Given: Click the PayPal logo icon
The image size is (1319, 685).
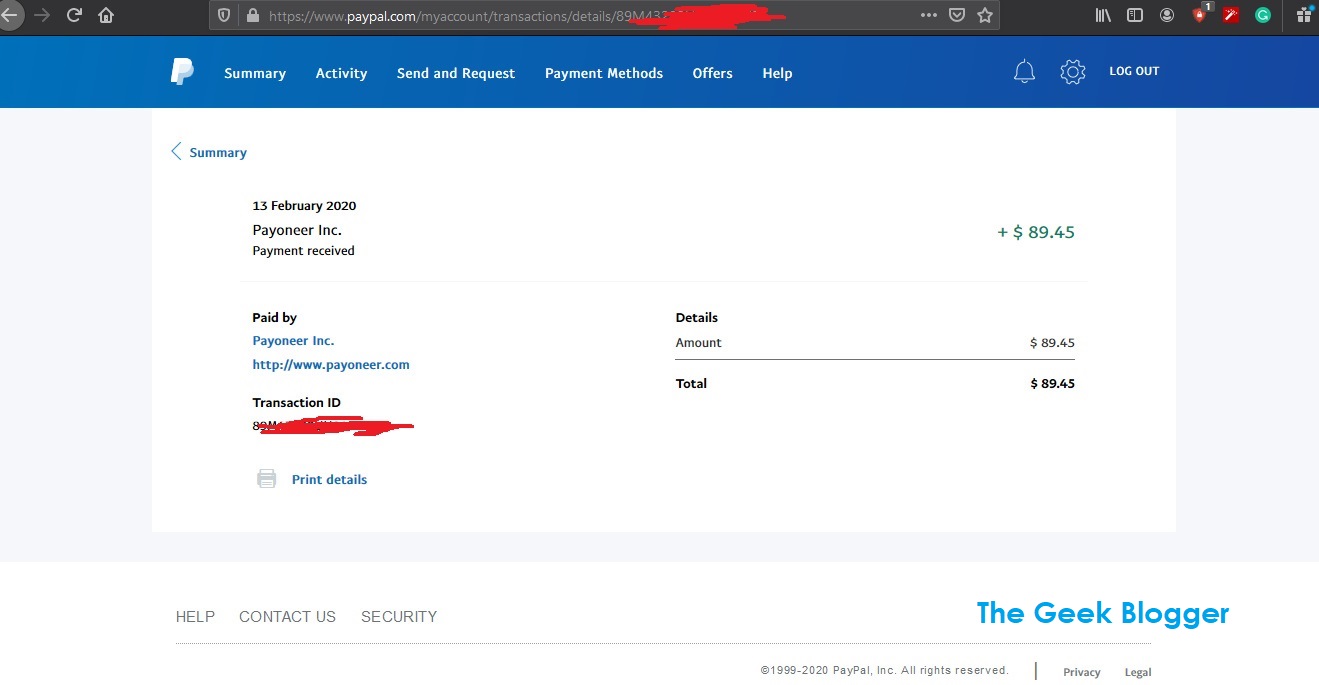Looking at the screenshot, I should pyautogui.click(x=182, y=72).
